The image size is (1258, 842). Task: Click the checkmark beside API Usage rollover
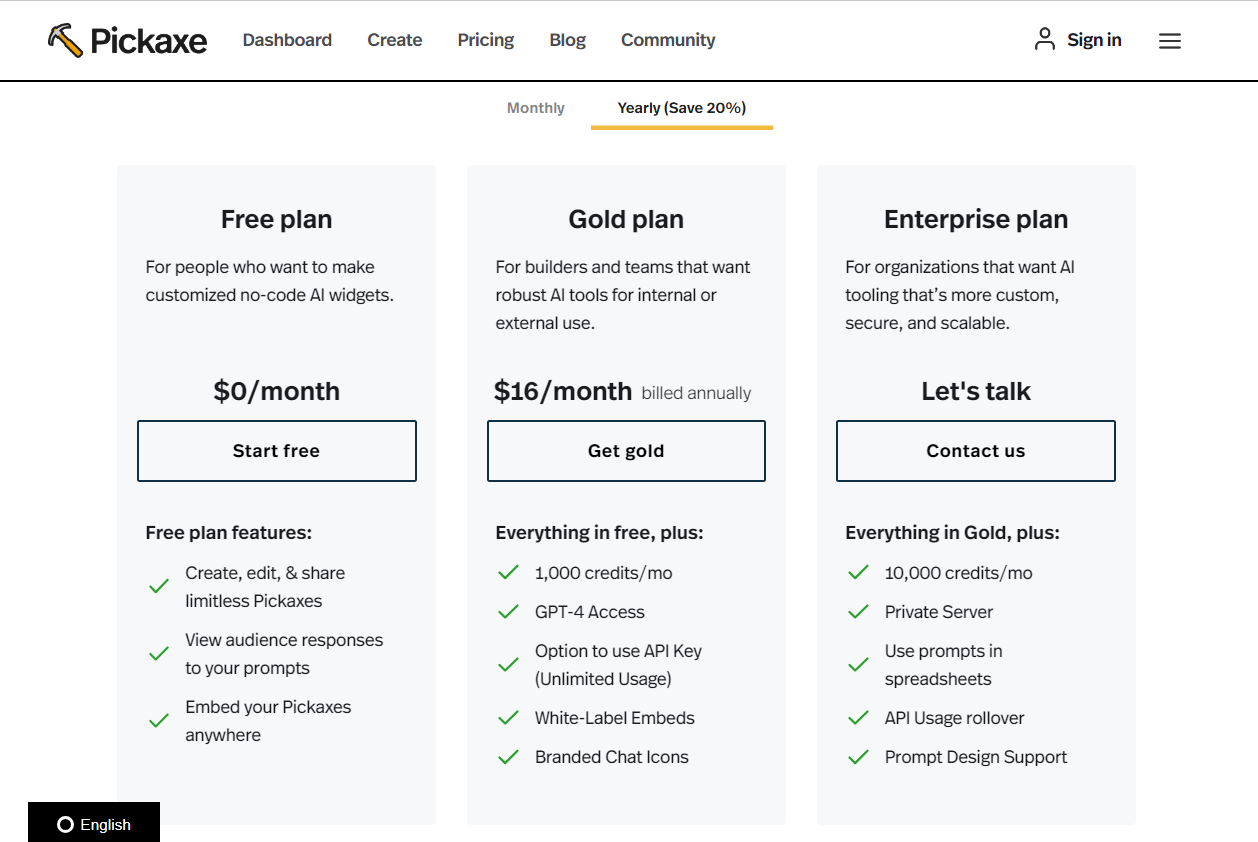858,718
